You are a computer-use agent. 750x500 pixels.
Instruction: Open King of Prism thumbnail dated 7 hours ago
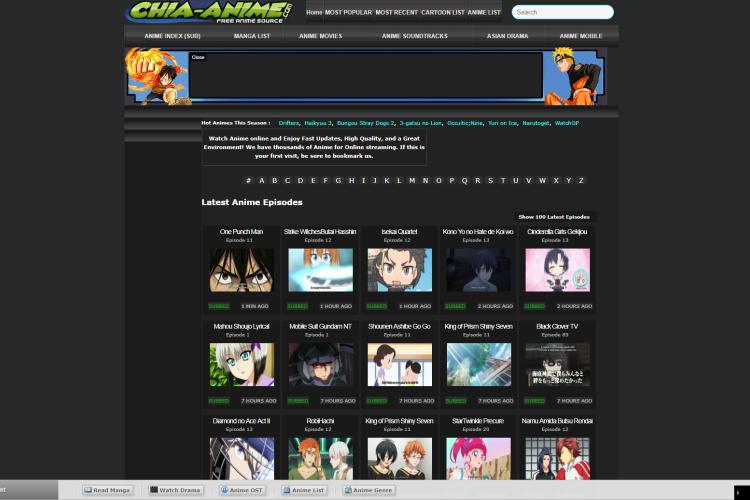pos(478,365)
